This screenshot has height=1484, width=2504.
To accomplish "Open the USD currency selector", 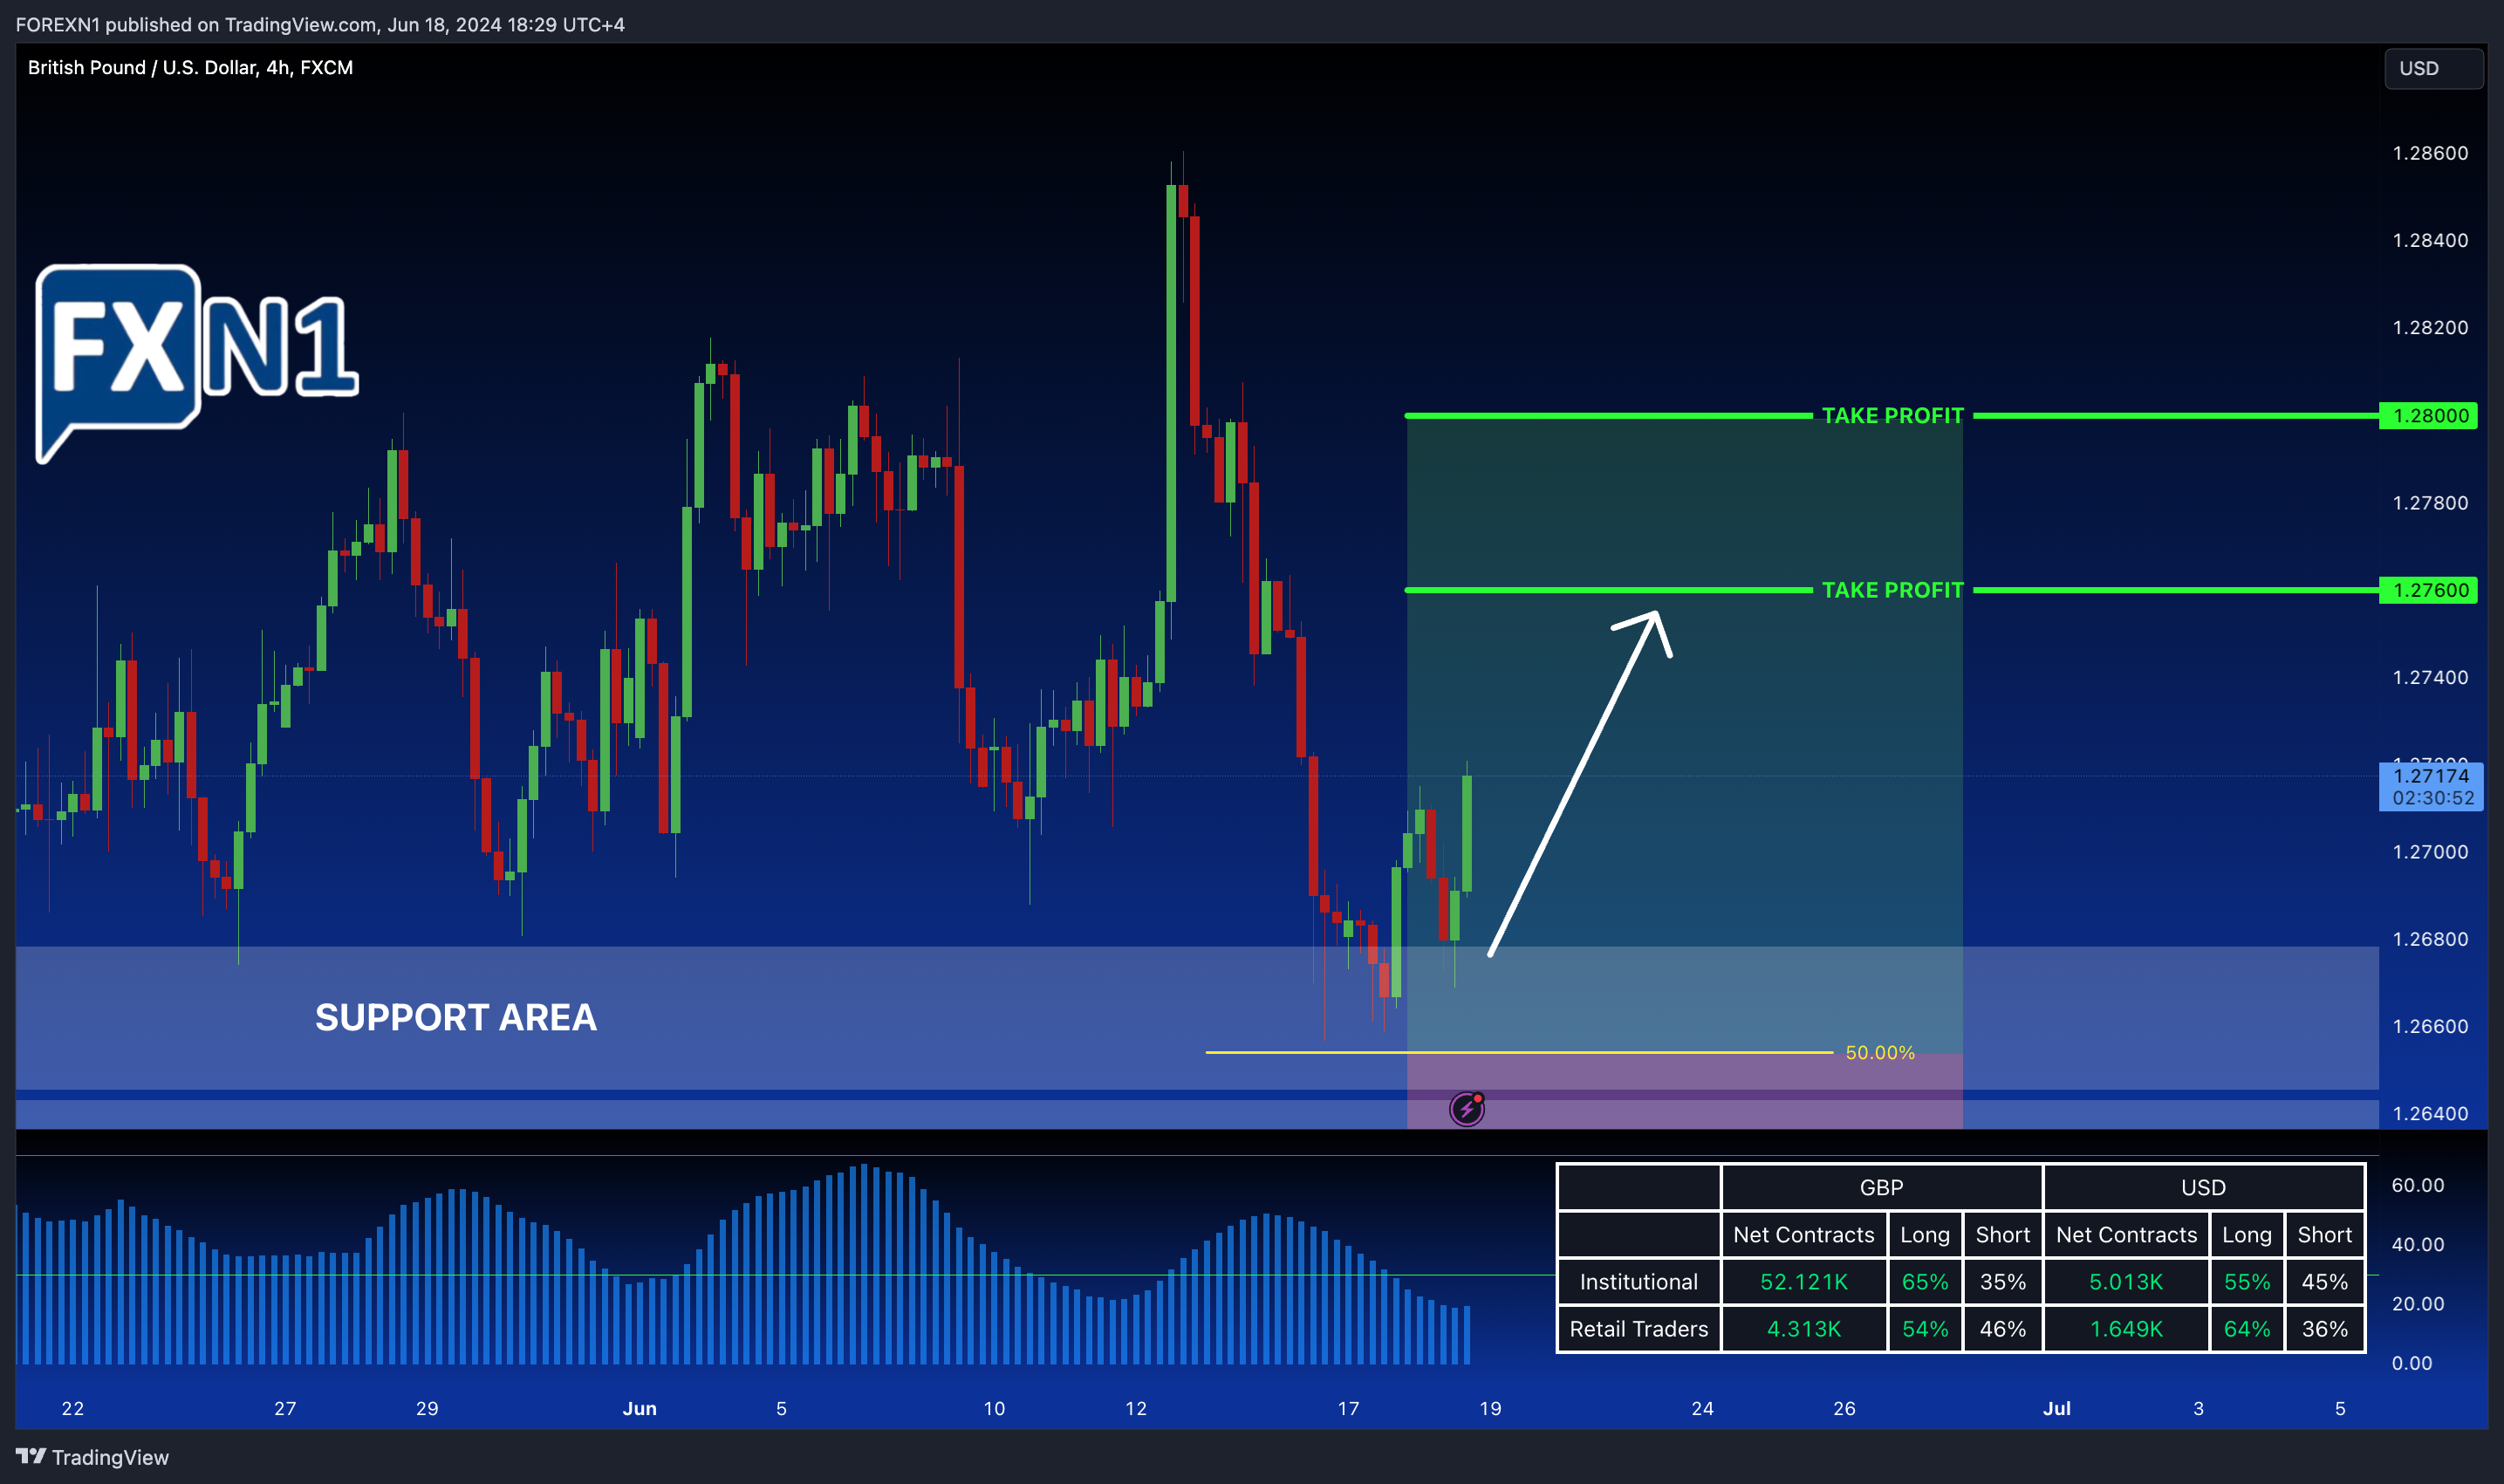I will (2433, 68).
